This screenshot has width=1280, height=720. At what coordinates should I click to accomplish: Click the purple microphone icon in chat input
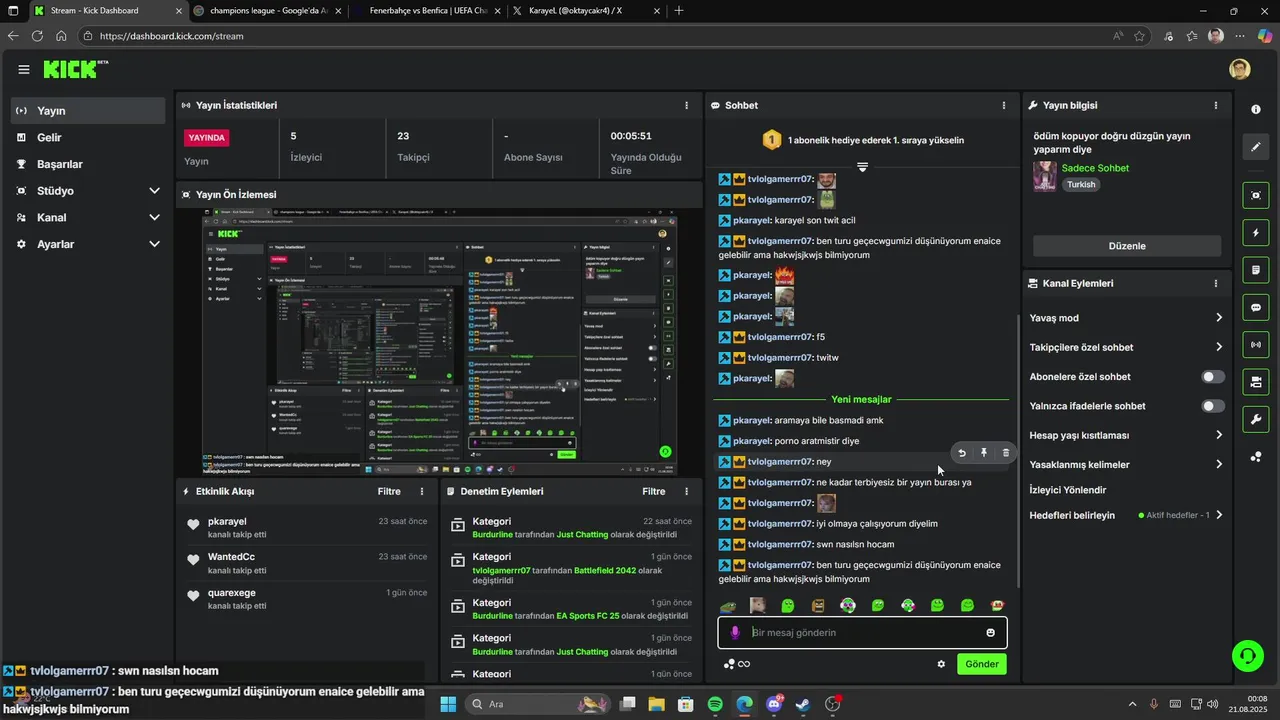[735, 633]
